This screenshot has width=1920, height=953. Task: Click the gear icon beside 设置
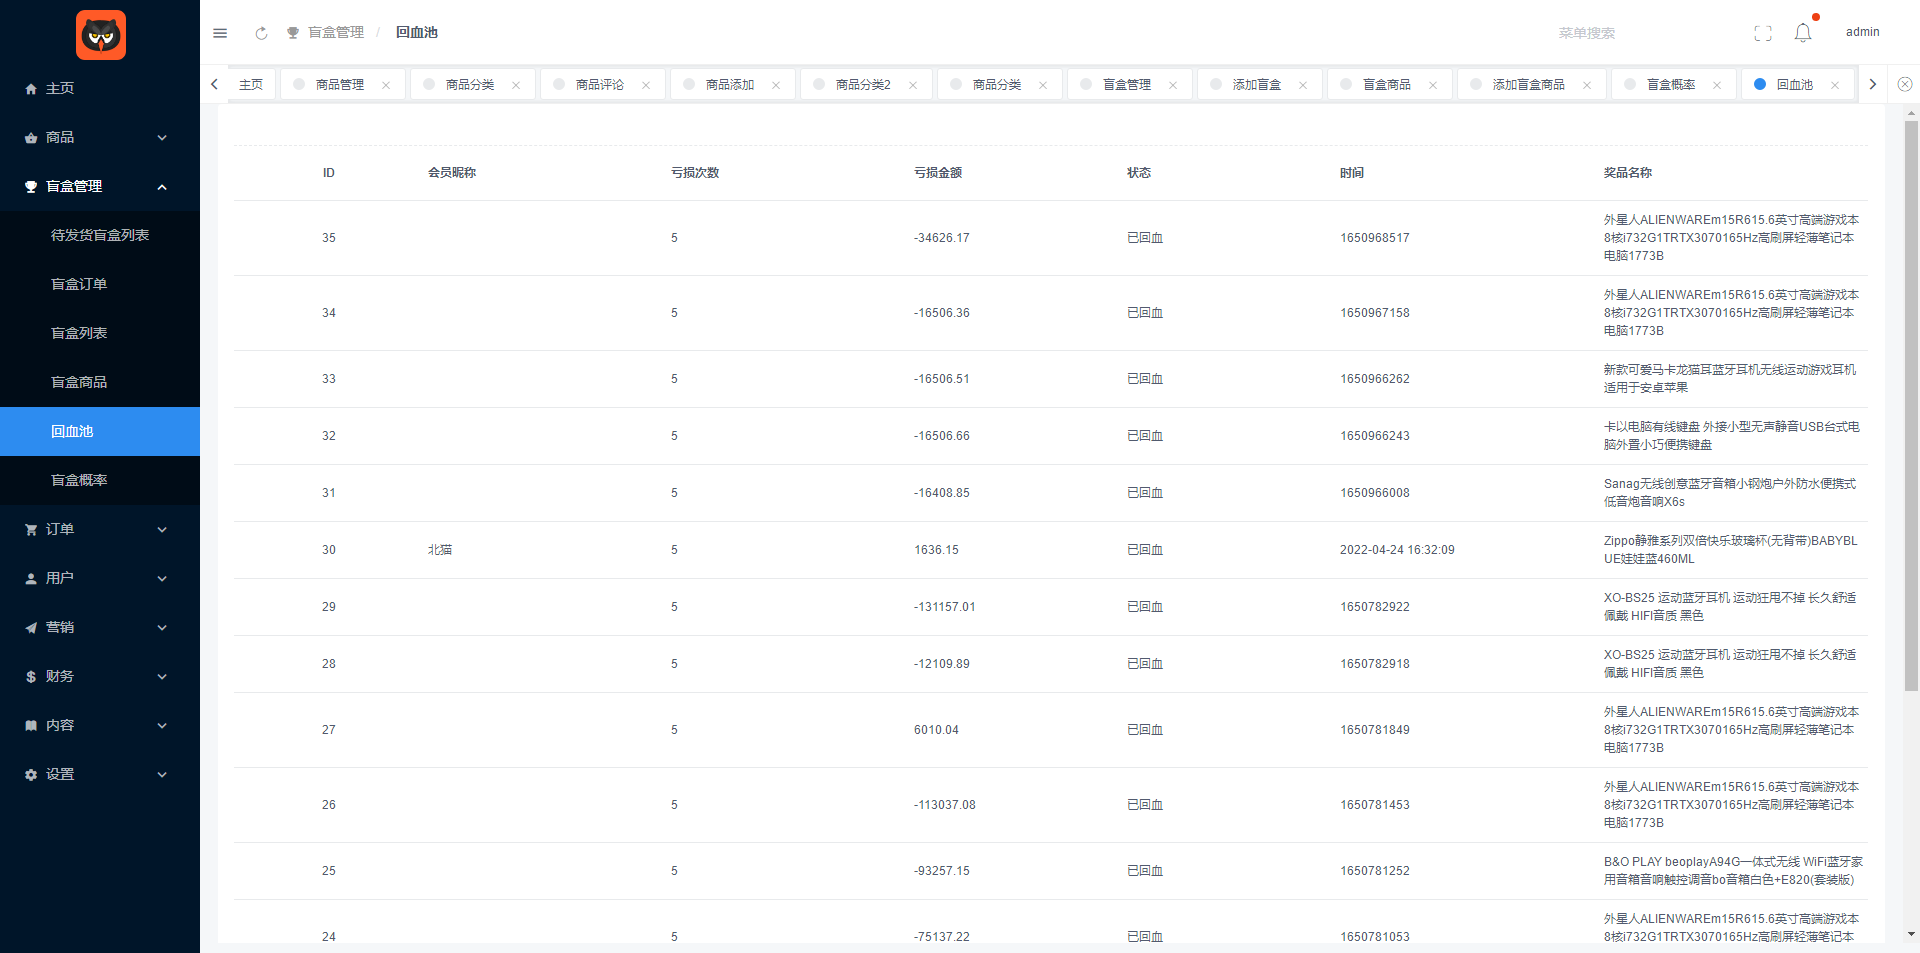(x=31, y=775)
